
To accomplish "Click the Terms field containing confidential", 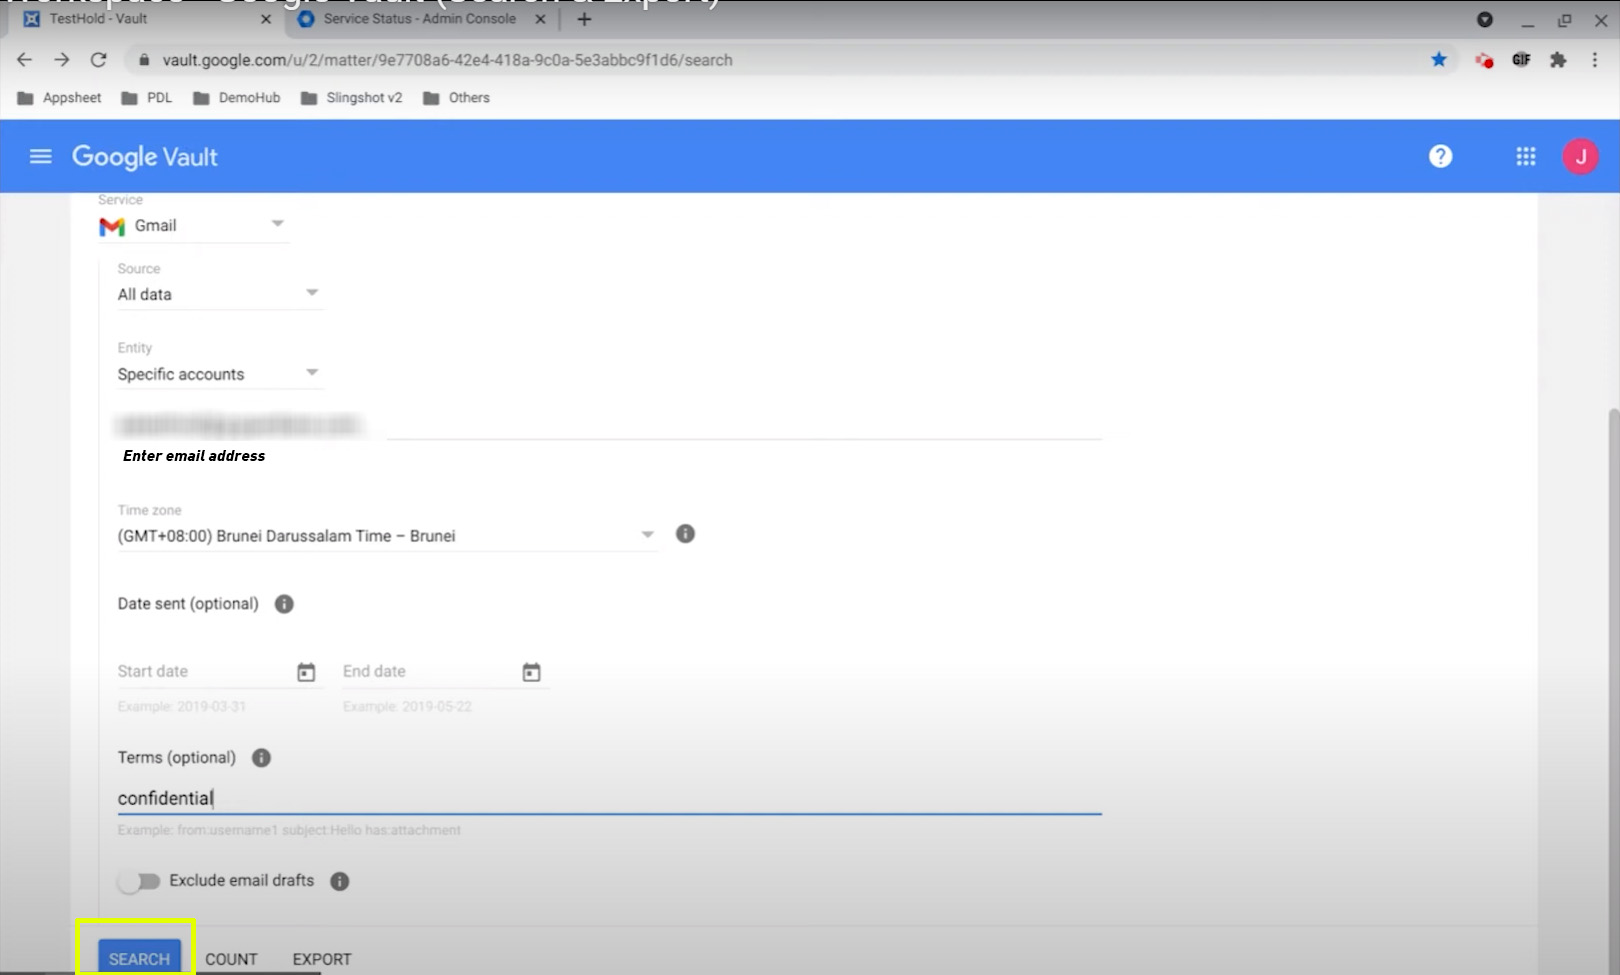I will pyautogui.click(x=609, y=798).
